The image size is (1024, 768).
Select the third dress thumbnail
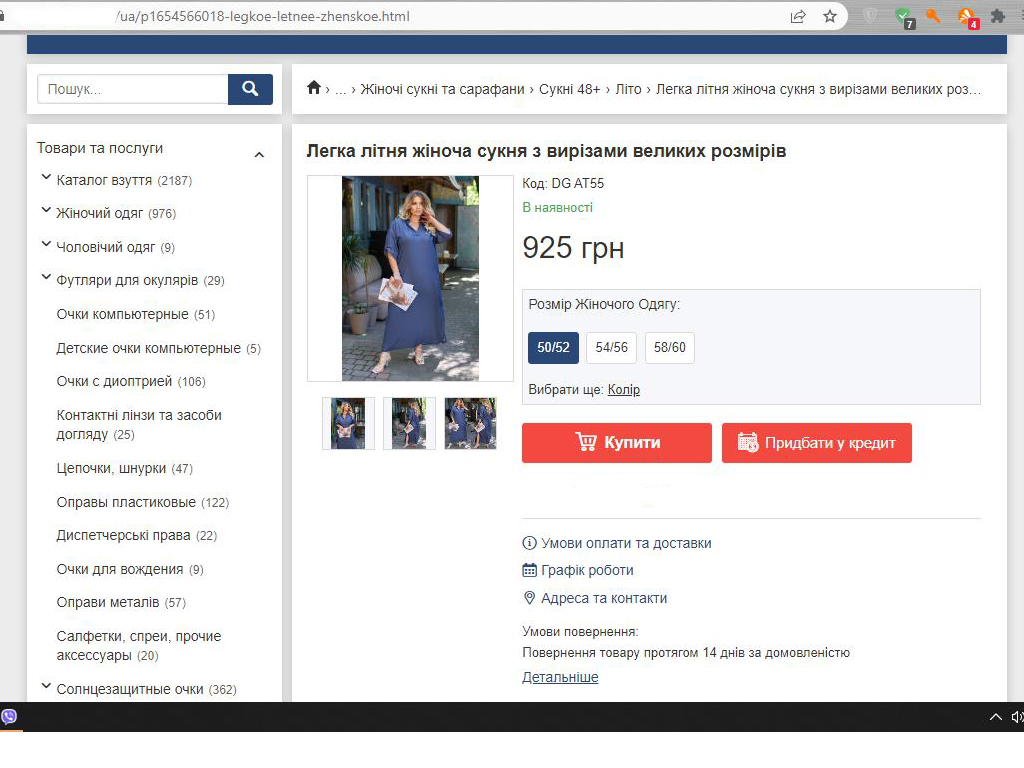470,423
